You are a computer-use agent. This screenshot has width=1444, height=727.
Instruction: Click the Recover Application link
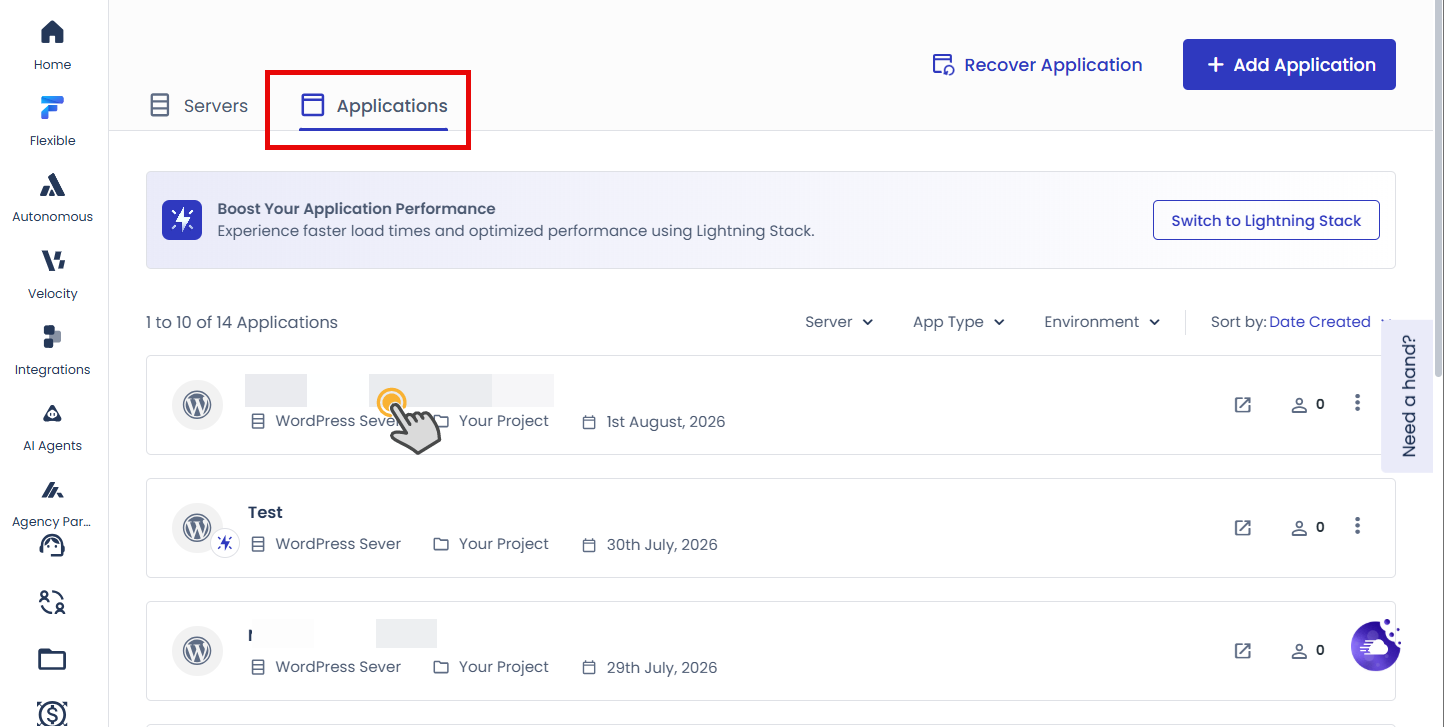[1037, 65]
